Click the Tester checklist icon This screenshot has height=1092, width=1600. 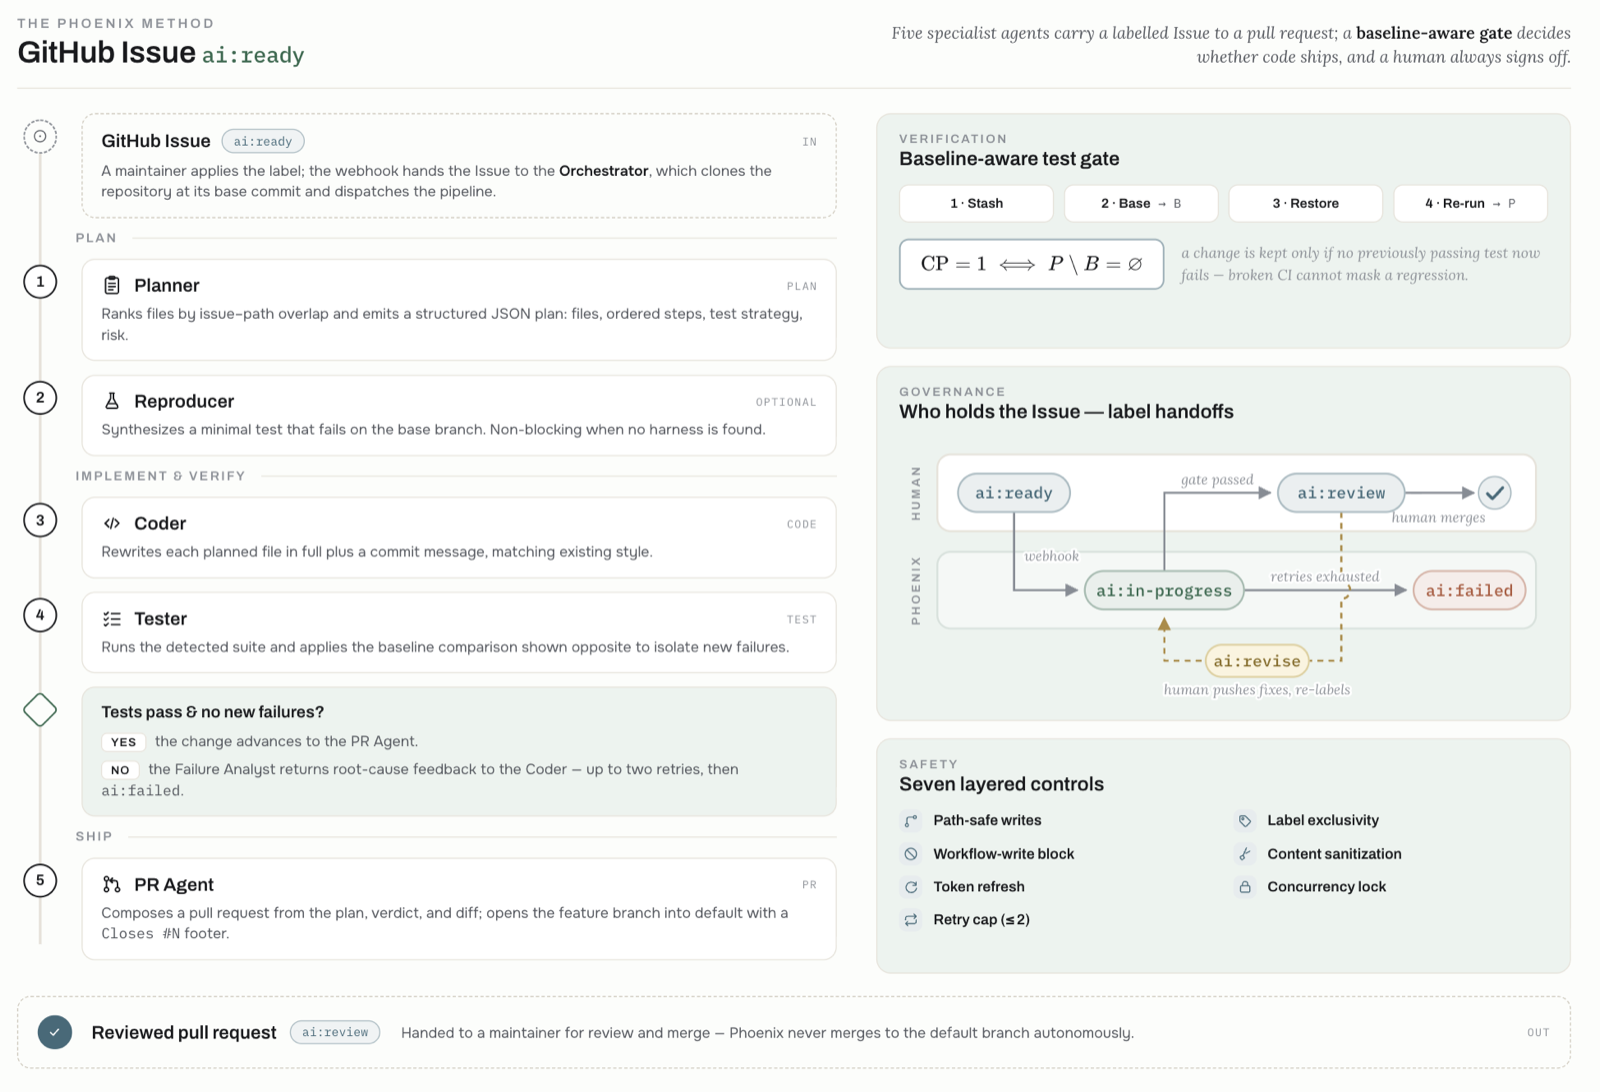[x=112, y=619]
